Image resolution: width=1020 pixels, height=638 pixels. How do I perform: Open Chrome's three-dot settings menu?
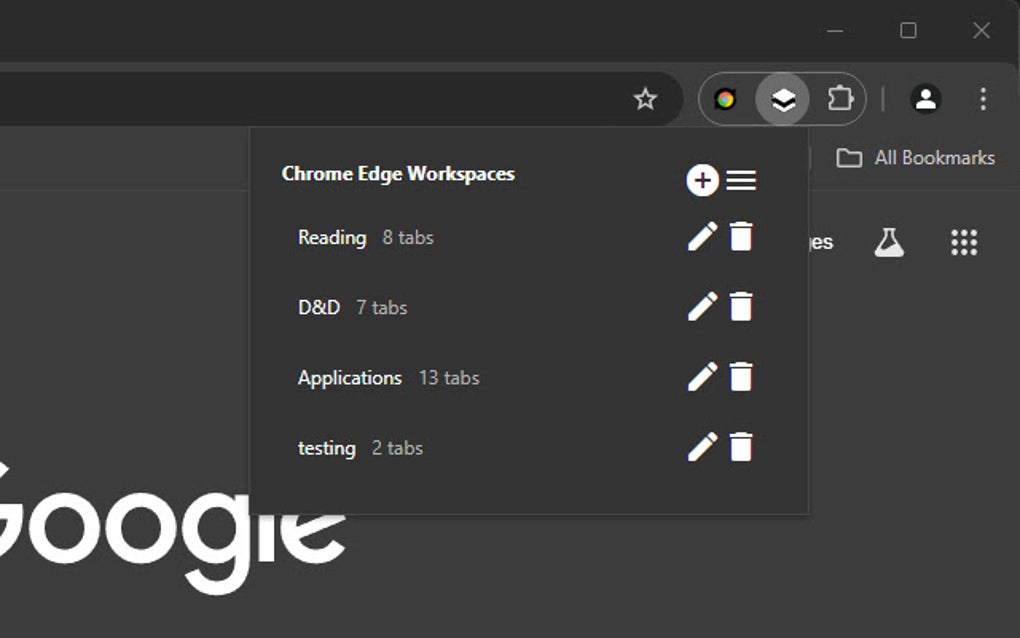983,99
